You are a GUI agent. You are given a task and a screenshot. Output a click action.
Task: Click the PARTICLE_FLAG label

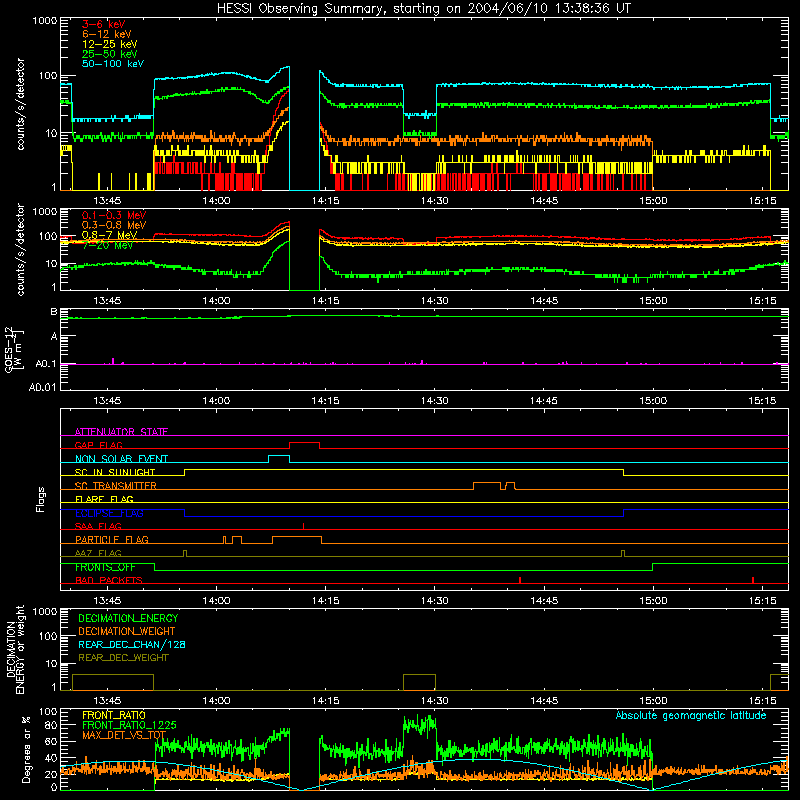tap(112, 539)
